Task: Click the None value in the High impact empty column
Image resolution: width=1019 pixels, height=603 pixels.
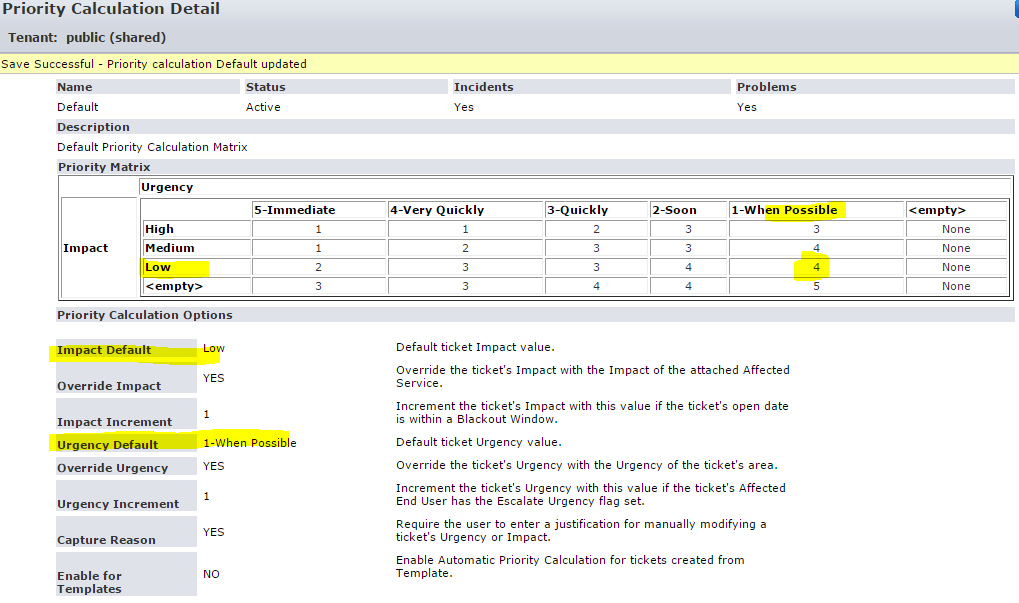Action: tap(955, 228)
